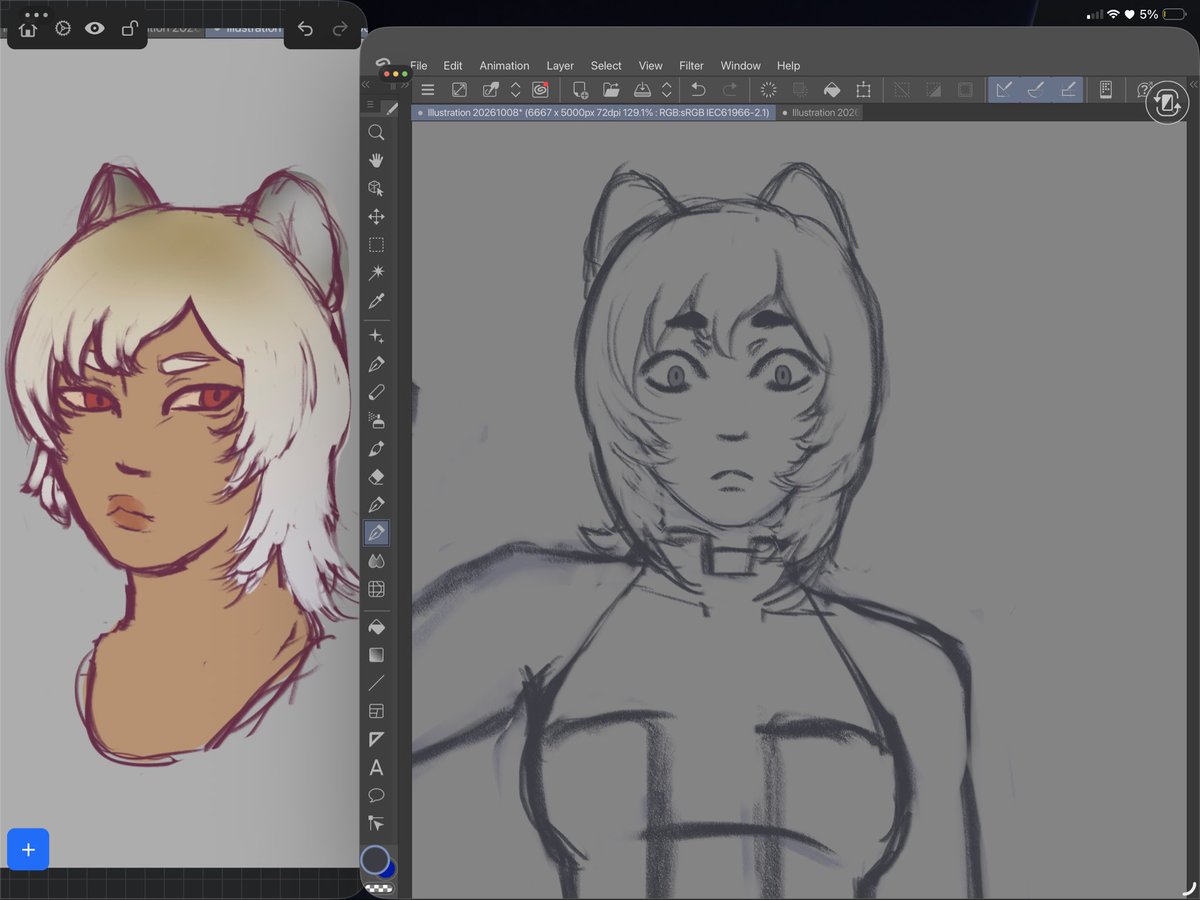1200x900 pixels.
Task: Select the Airbrush tool
Action: click(376, 420)
